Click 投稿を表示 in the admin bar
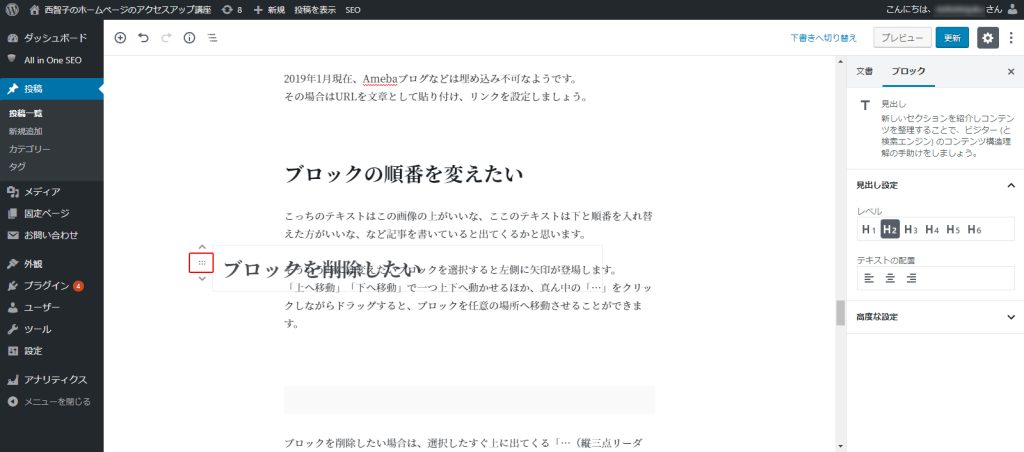This screenshot has width=1024, height=452. [x=315, y=10]
